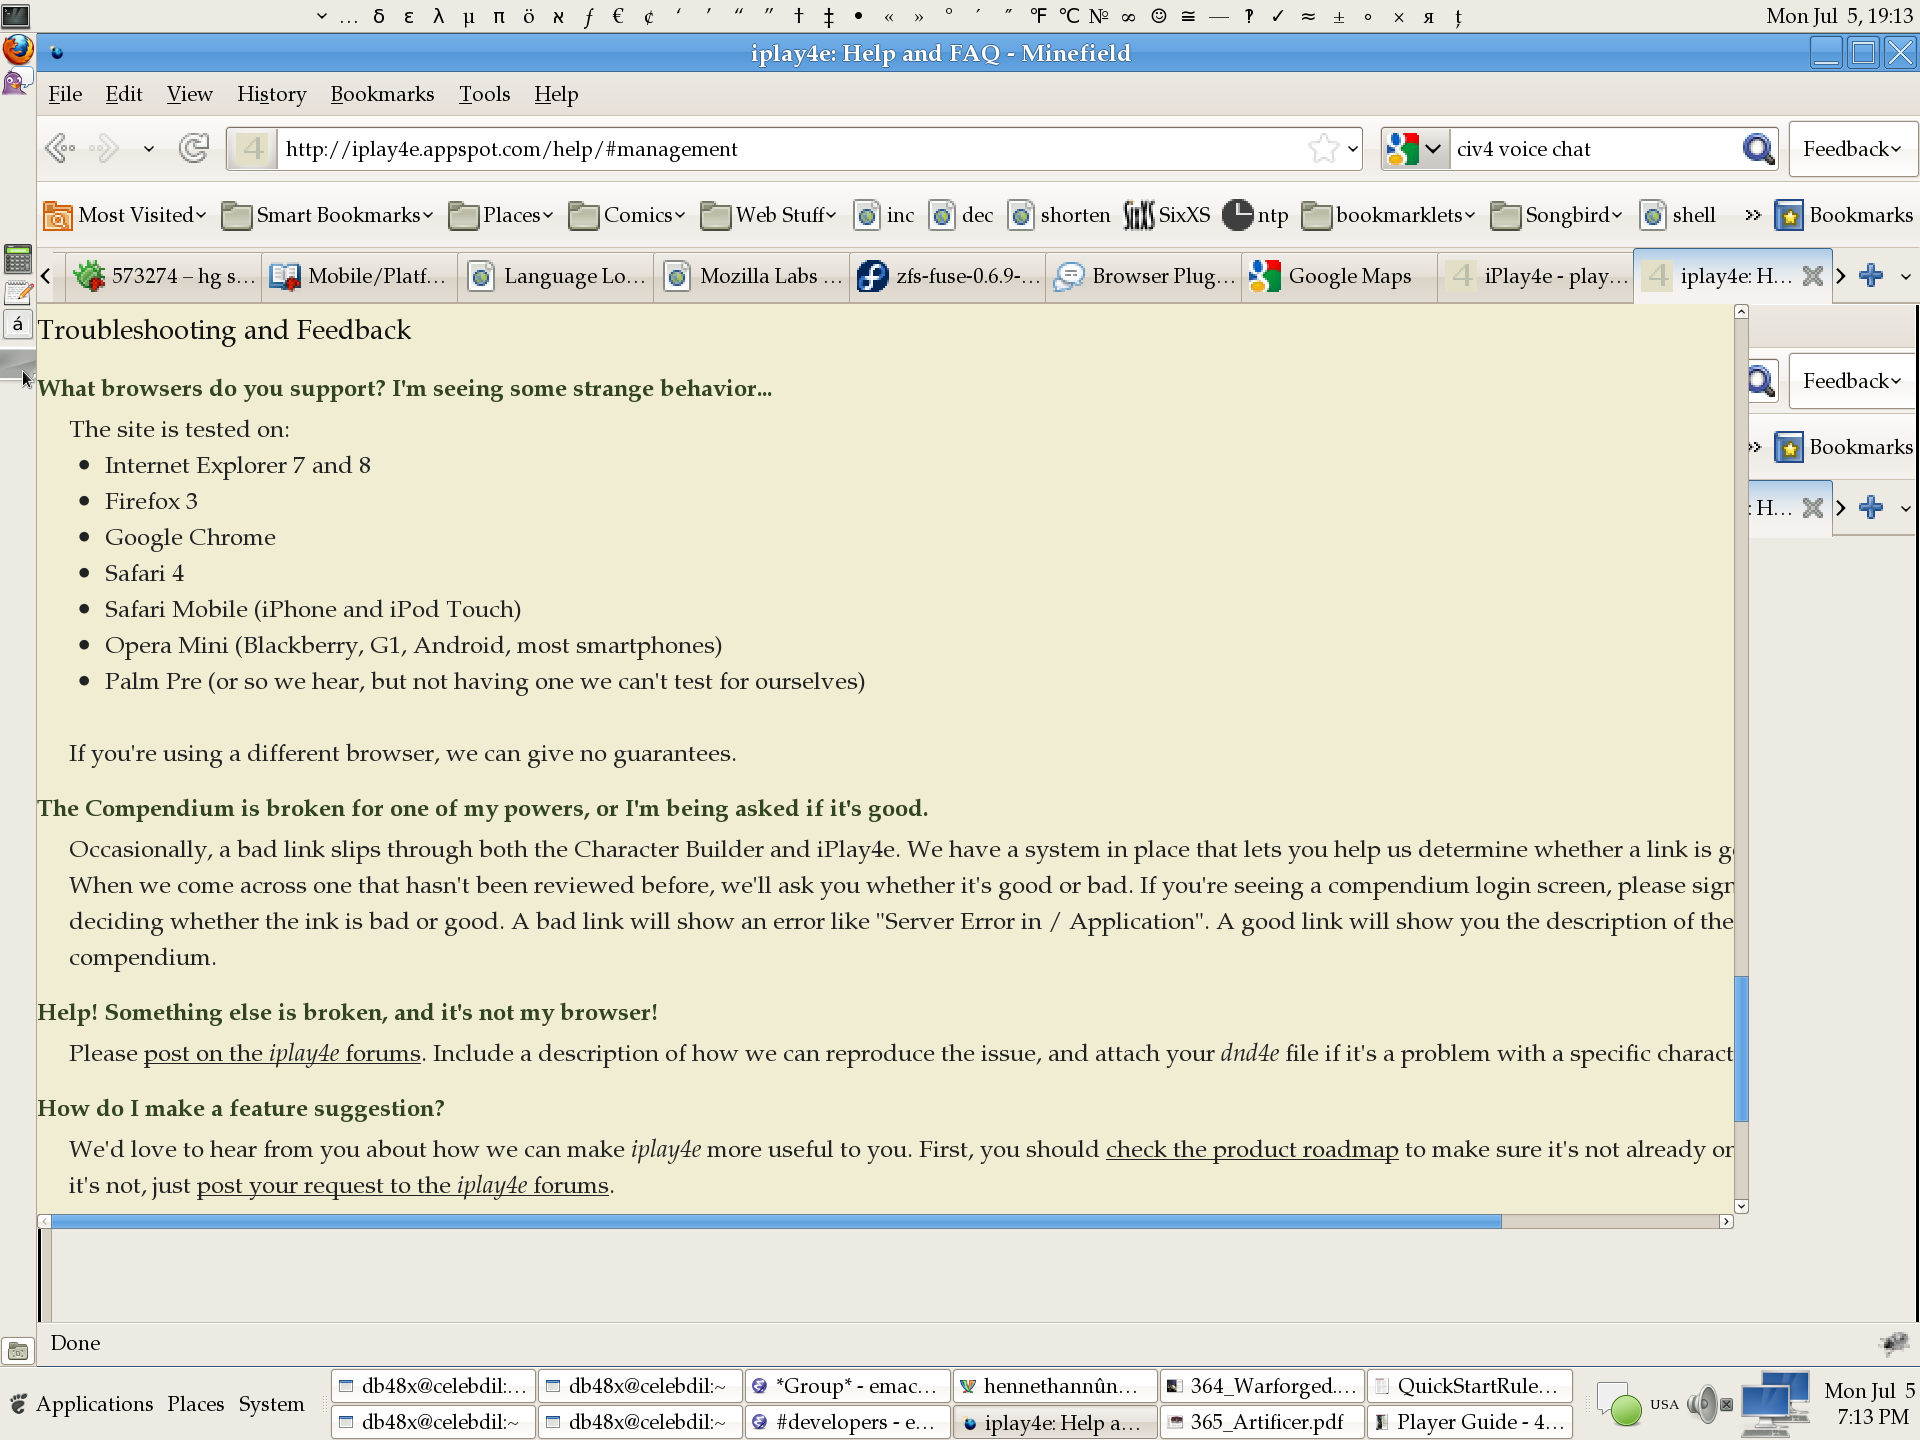The width and height of the screenshot is (1920, 1440).
Task: Open the terminal launcher icon in the top panel
Action: [x=16, y=15]
